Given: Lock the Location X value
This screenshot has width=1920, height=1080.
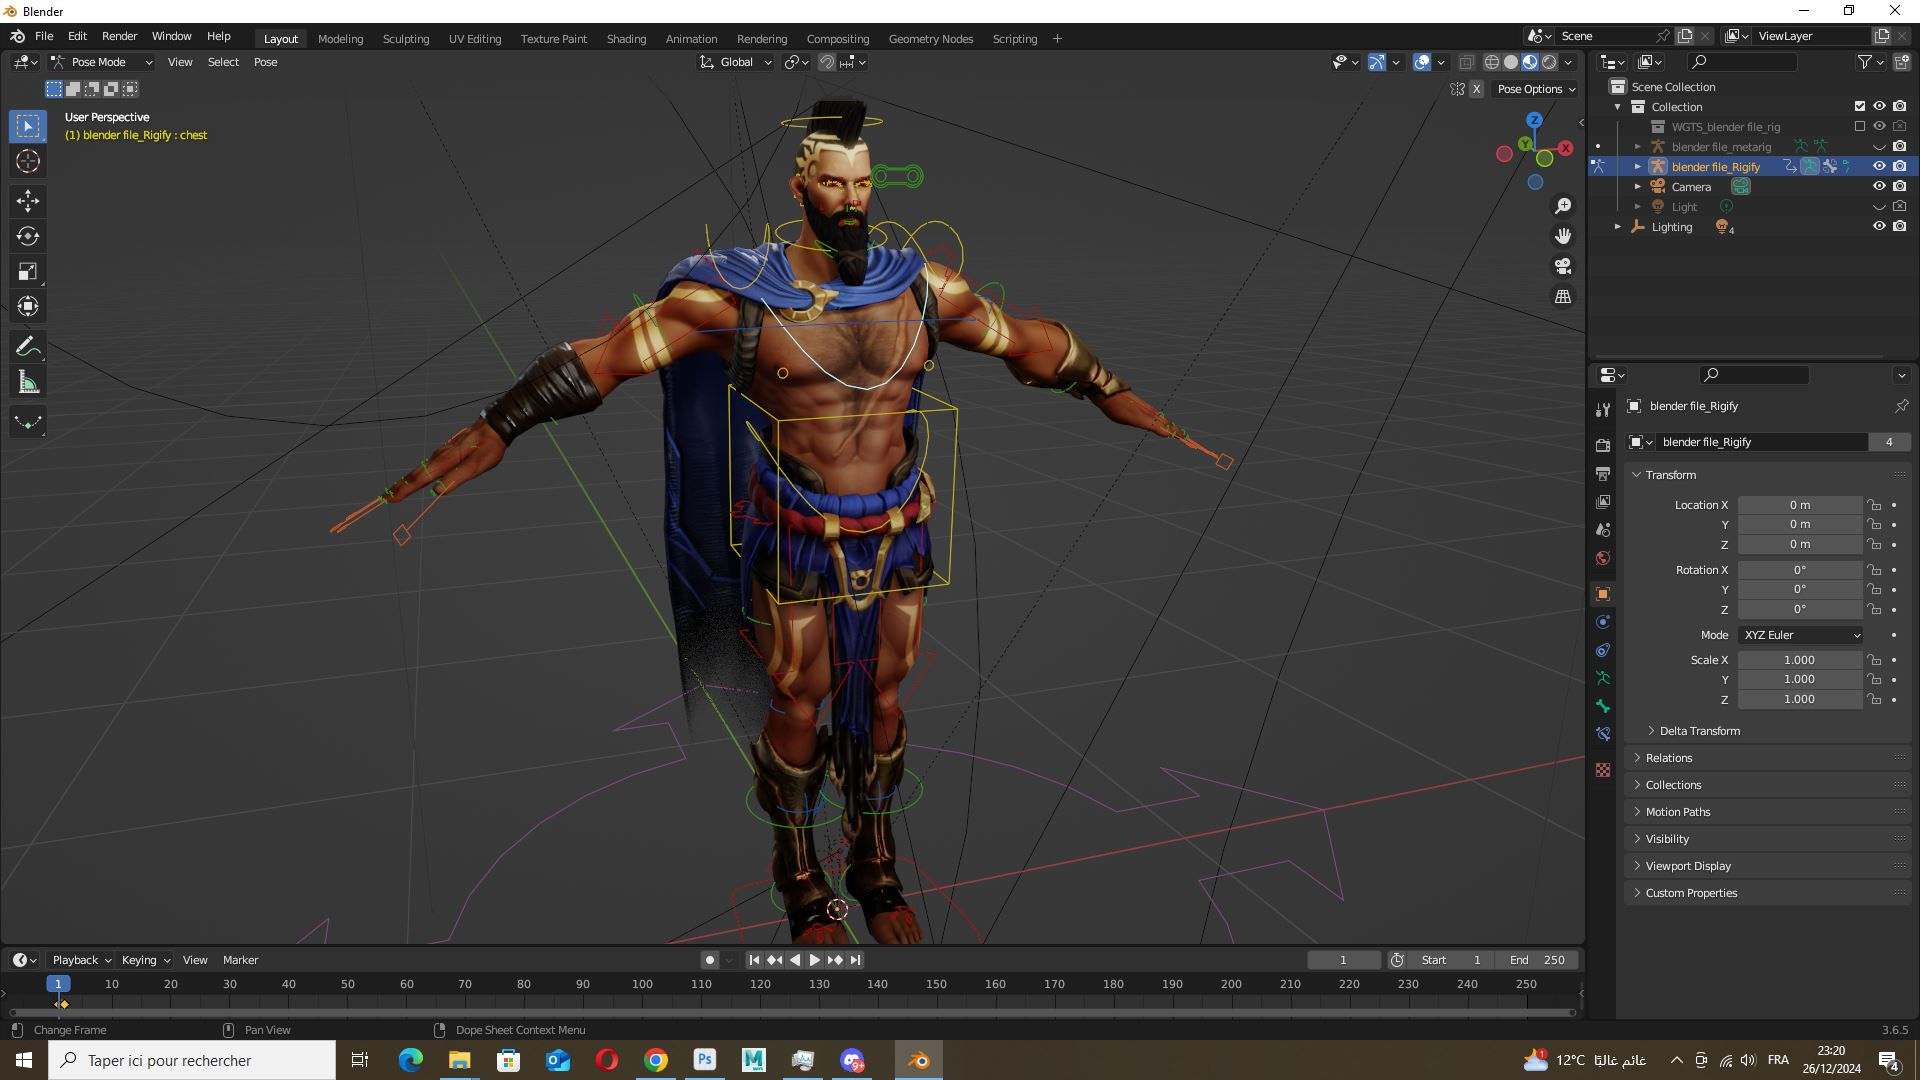Looking at the screenshot, I should pyautogui.click(x=1875, y=505).
